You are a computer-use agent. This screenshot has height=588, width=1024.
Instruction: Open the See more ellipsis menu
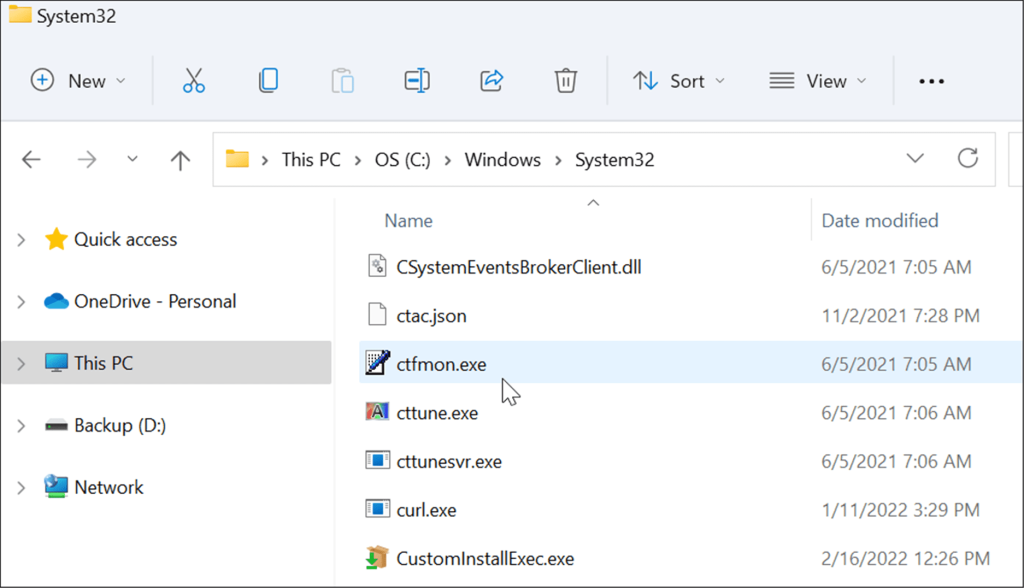(x=931, y=82)
